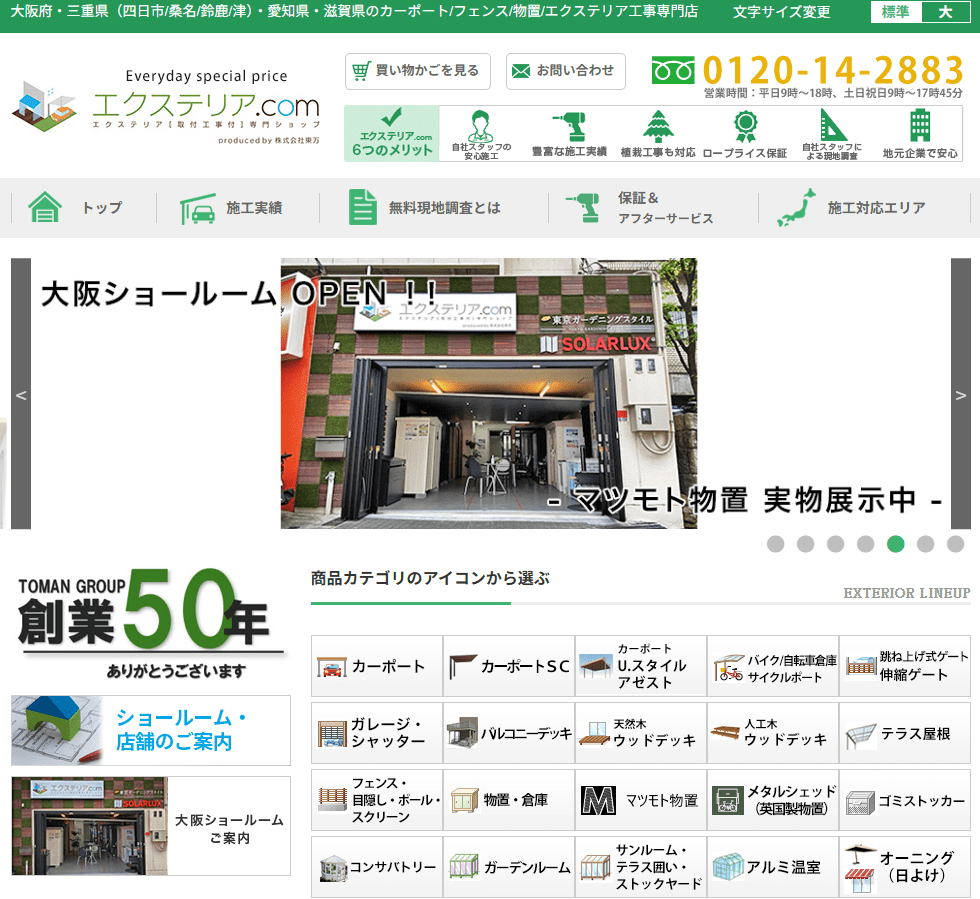Open the カーポート category
The height and width of the screenshot is (899, 980).
pyautogui.click(x=377, y=666)
